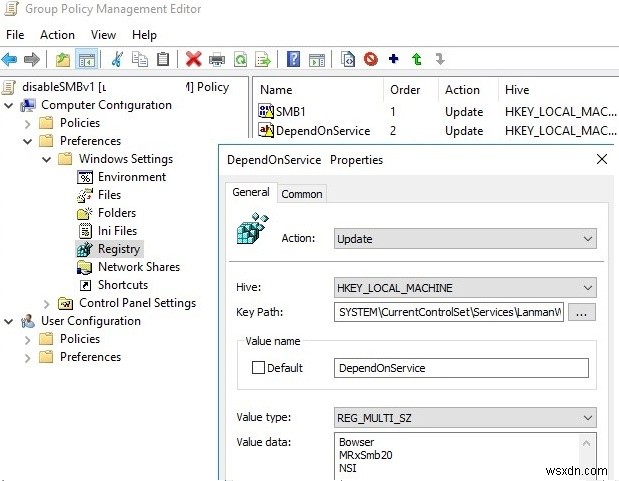The image size is (619, 481).
Task: Open the Action menu
Action: [x=57, y=35]
